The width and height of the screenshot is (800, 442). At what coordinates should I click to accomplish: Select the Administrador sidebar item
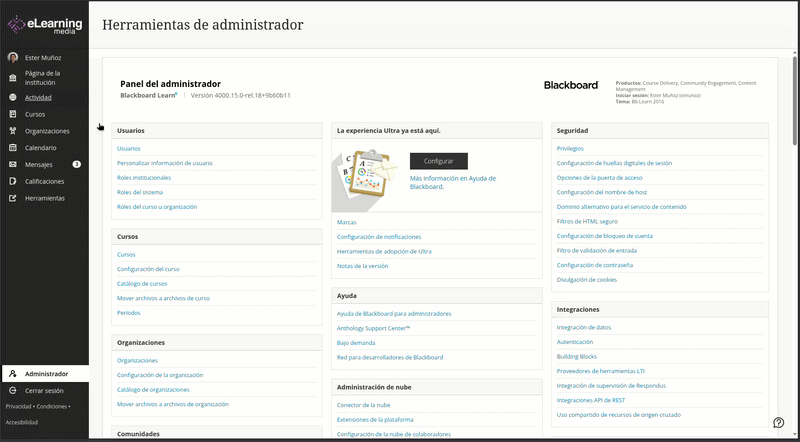click(45, 374)
